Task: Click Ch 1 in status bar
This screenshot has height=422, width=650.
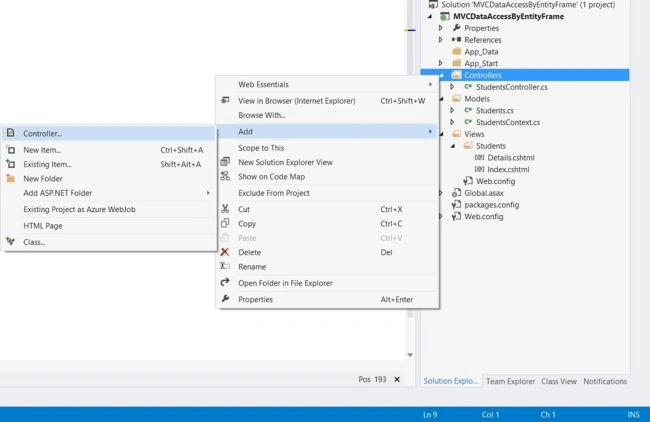Action: point(548,415)
